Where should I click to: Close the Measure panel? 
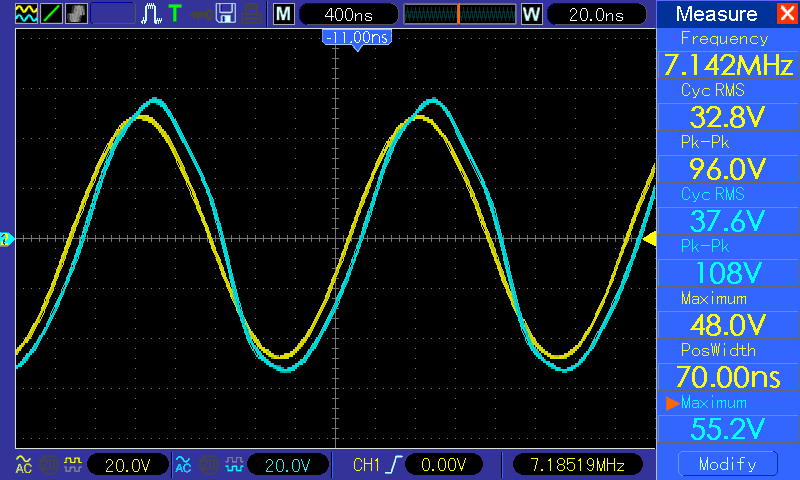tap(786, 14)
